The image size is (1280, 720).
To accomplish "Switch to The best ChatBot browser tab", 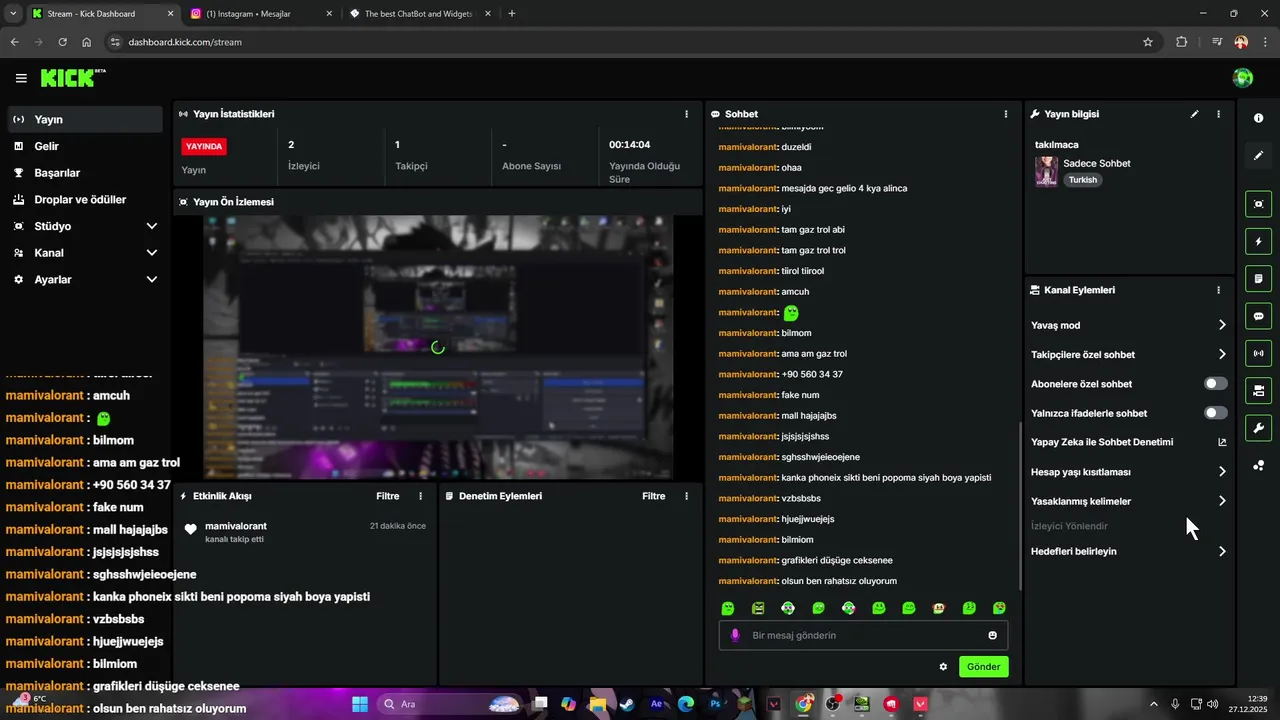I will 420,14.
